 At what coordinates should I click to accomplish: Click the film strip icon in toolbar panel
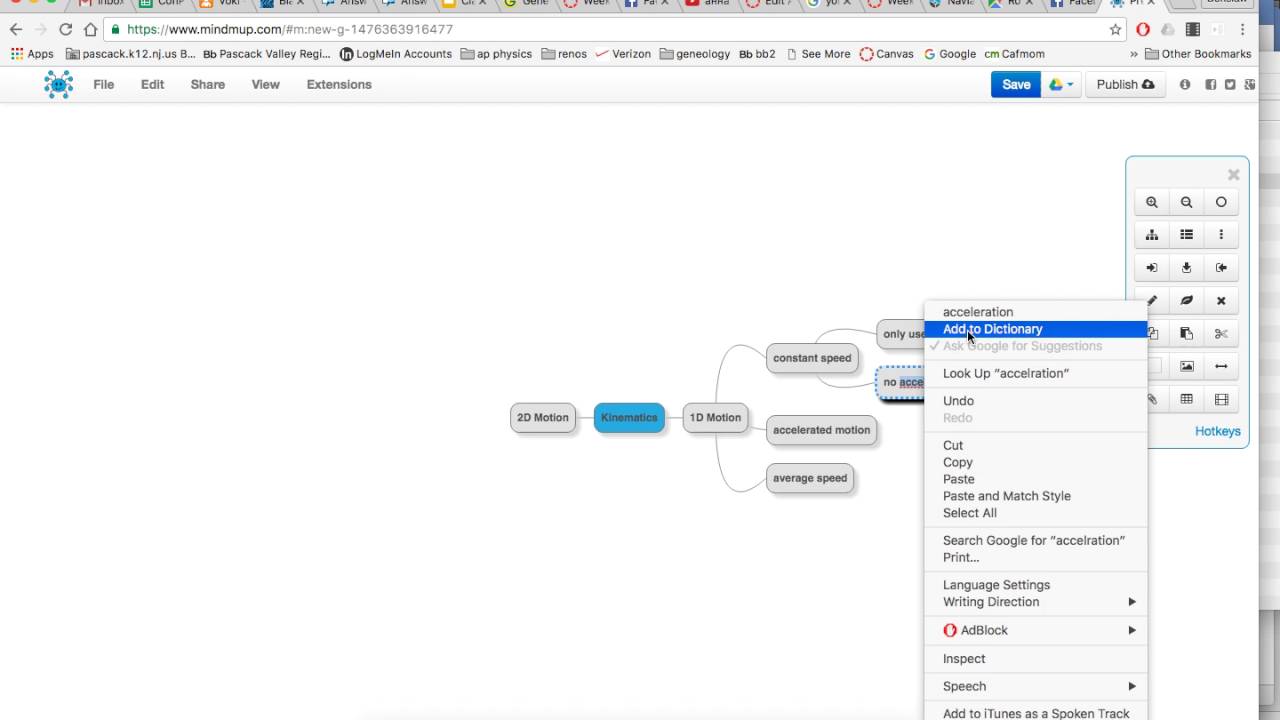click(x=1221, y=399)
